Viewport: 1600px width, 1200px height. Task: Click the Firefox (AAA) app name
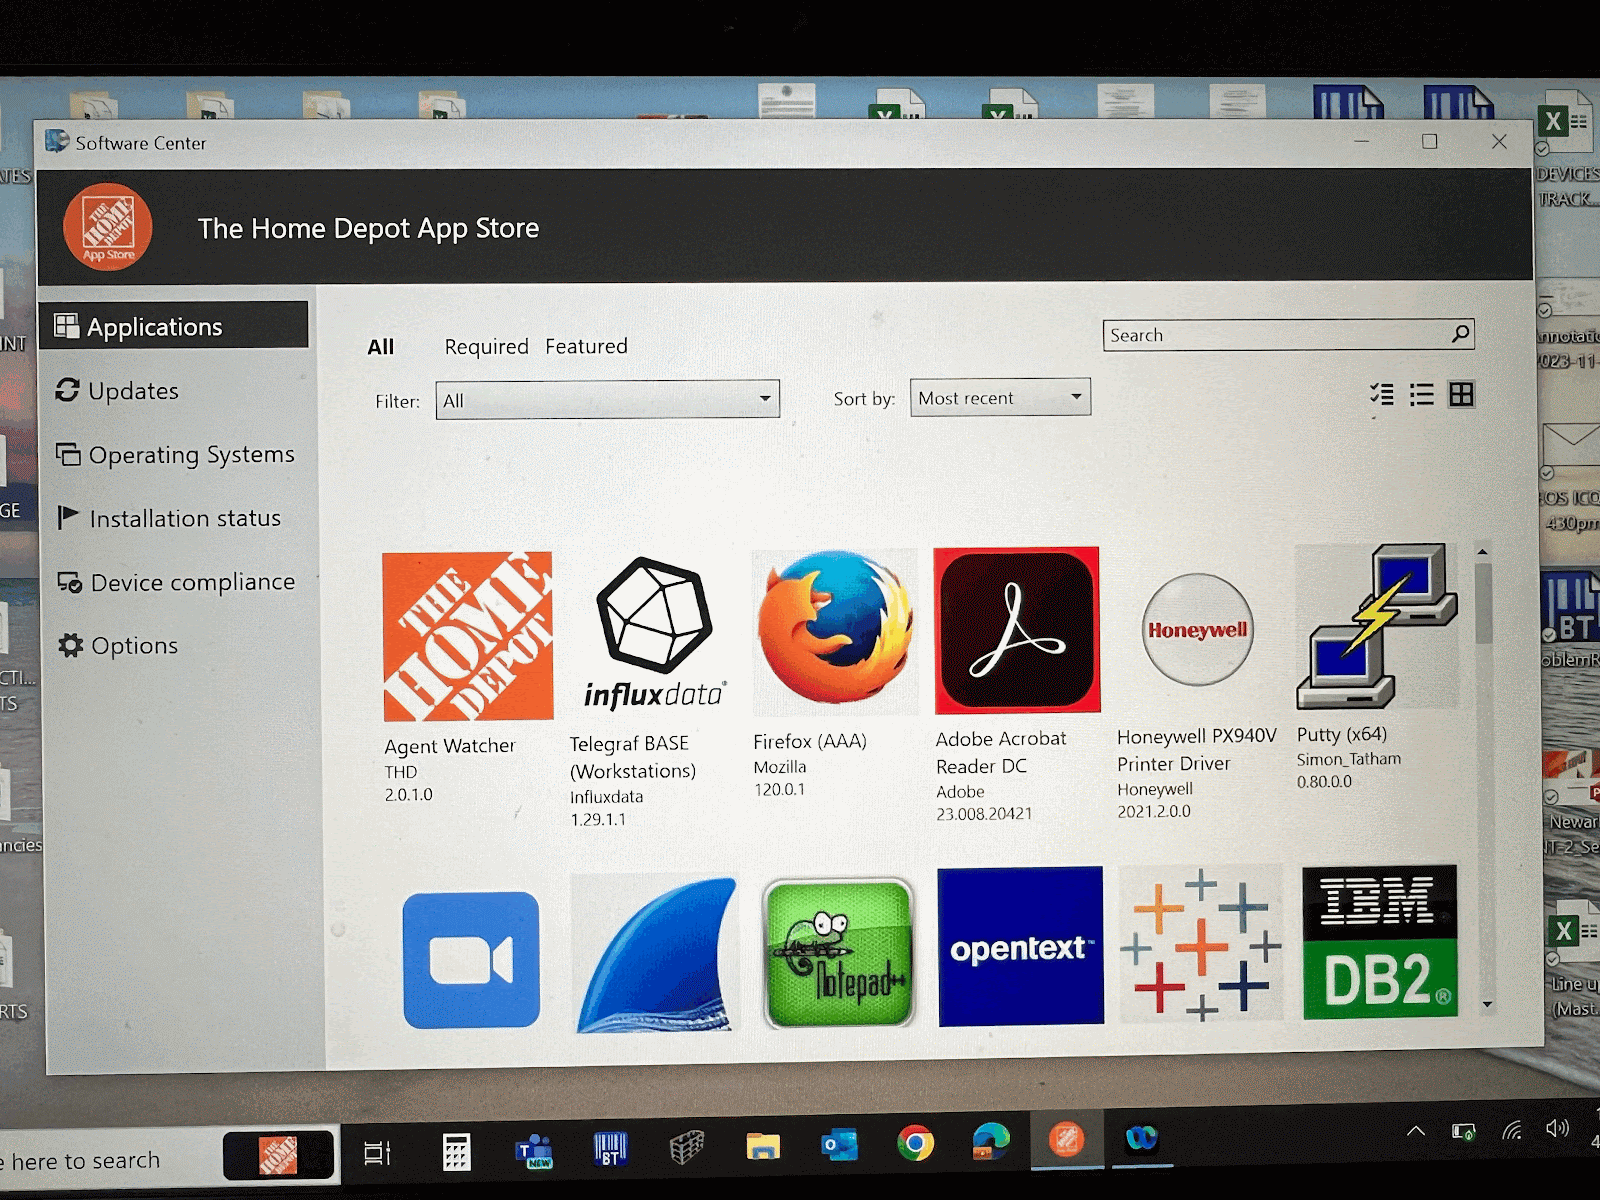[x=810, y=741]
